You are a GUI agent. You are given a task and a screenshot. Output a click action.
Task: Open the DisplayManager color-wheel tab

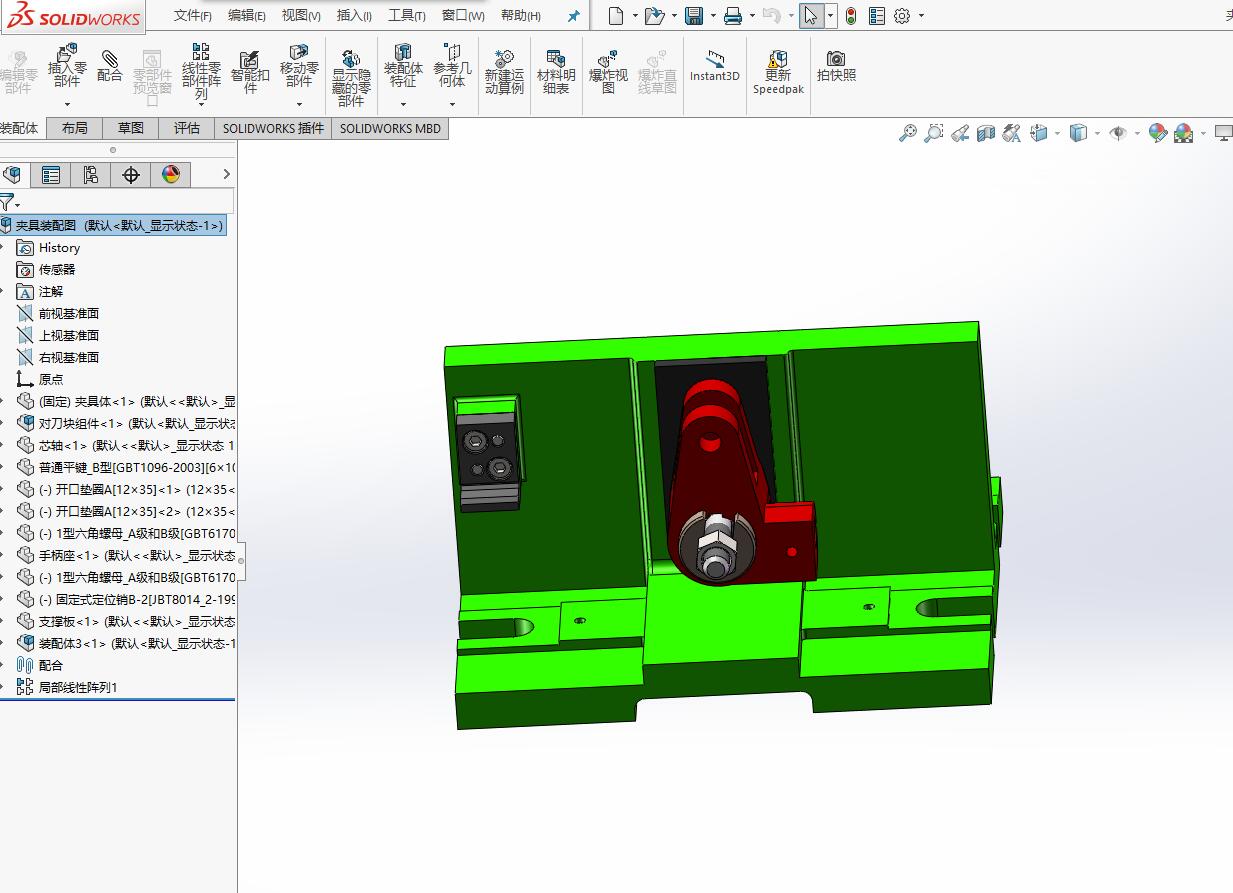pyautogui.click(x=171, y=175)
